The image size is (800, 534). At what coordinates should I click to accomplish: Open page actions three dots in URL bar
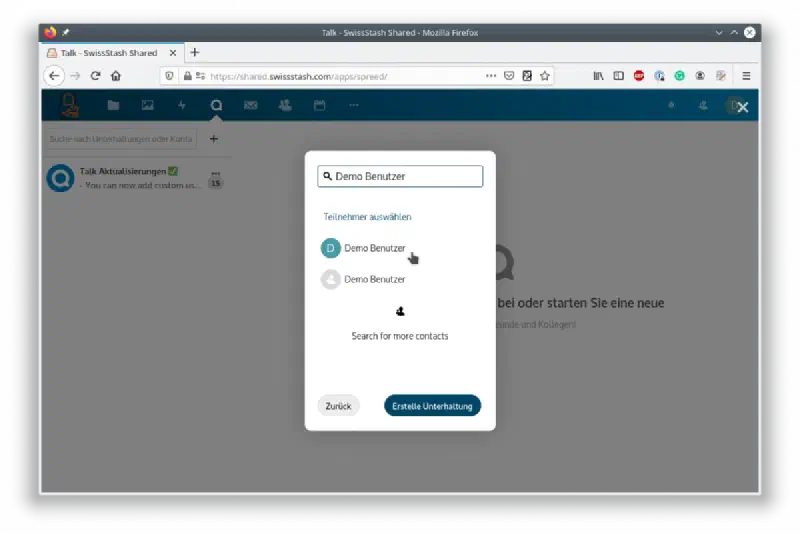(491, 75)
